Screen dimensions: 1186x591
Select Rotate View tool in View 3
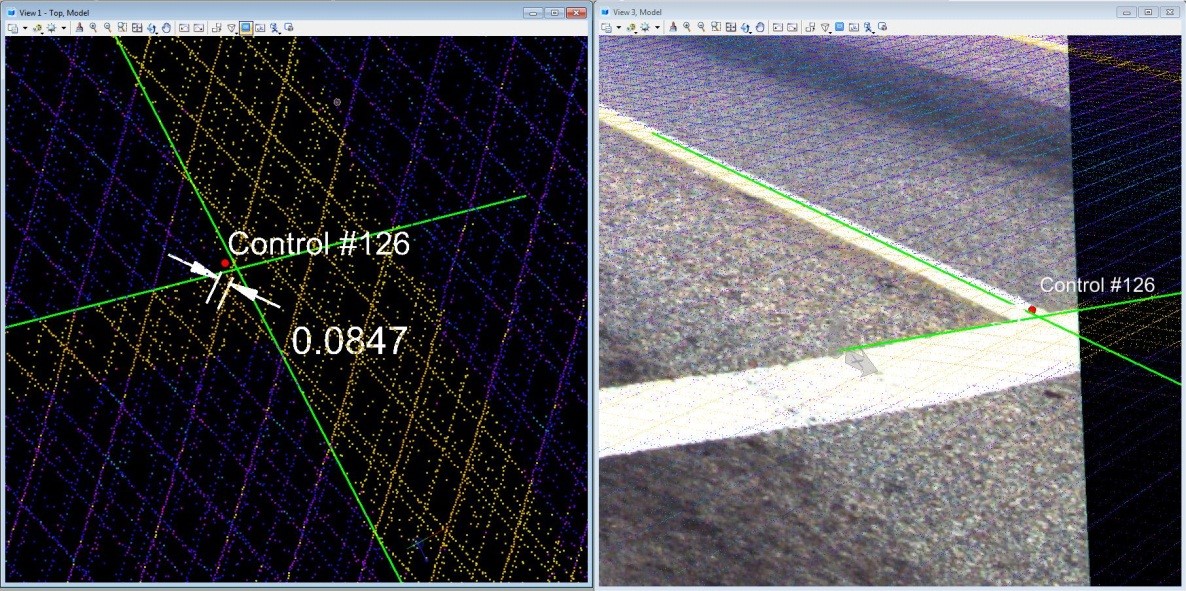[744, 28]
